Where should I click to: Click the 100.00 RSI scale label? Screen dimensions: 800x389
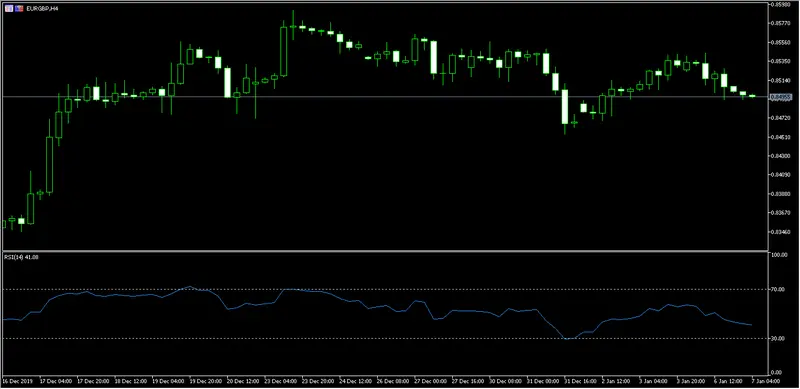tap(781, 254)
